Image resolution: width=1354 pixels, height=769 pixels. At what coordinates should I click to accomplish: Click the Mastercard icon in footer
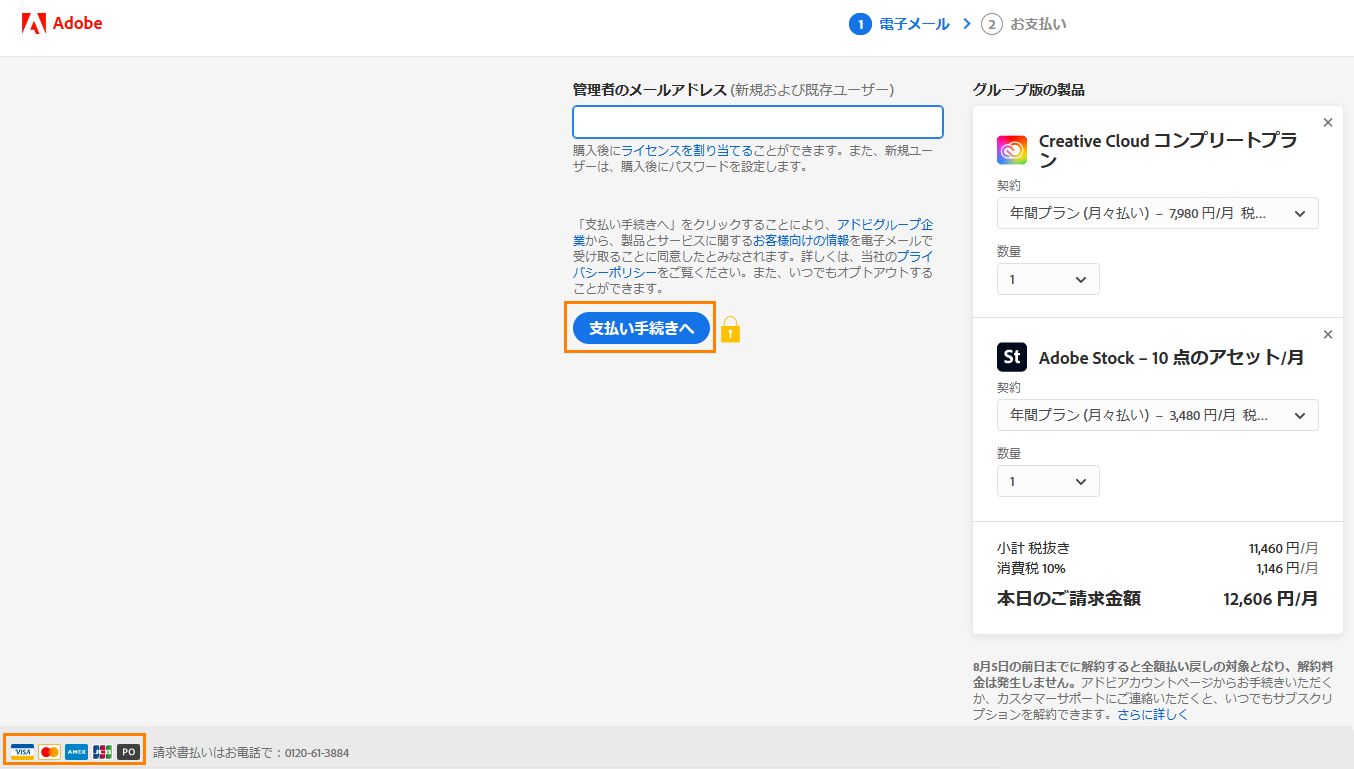(x=49, y=752)
